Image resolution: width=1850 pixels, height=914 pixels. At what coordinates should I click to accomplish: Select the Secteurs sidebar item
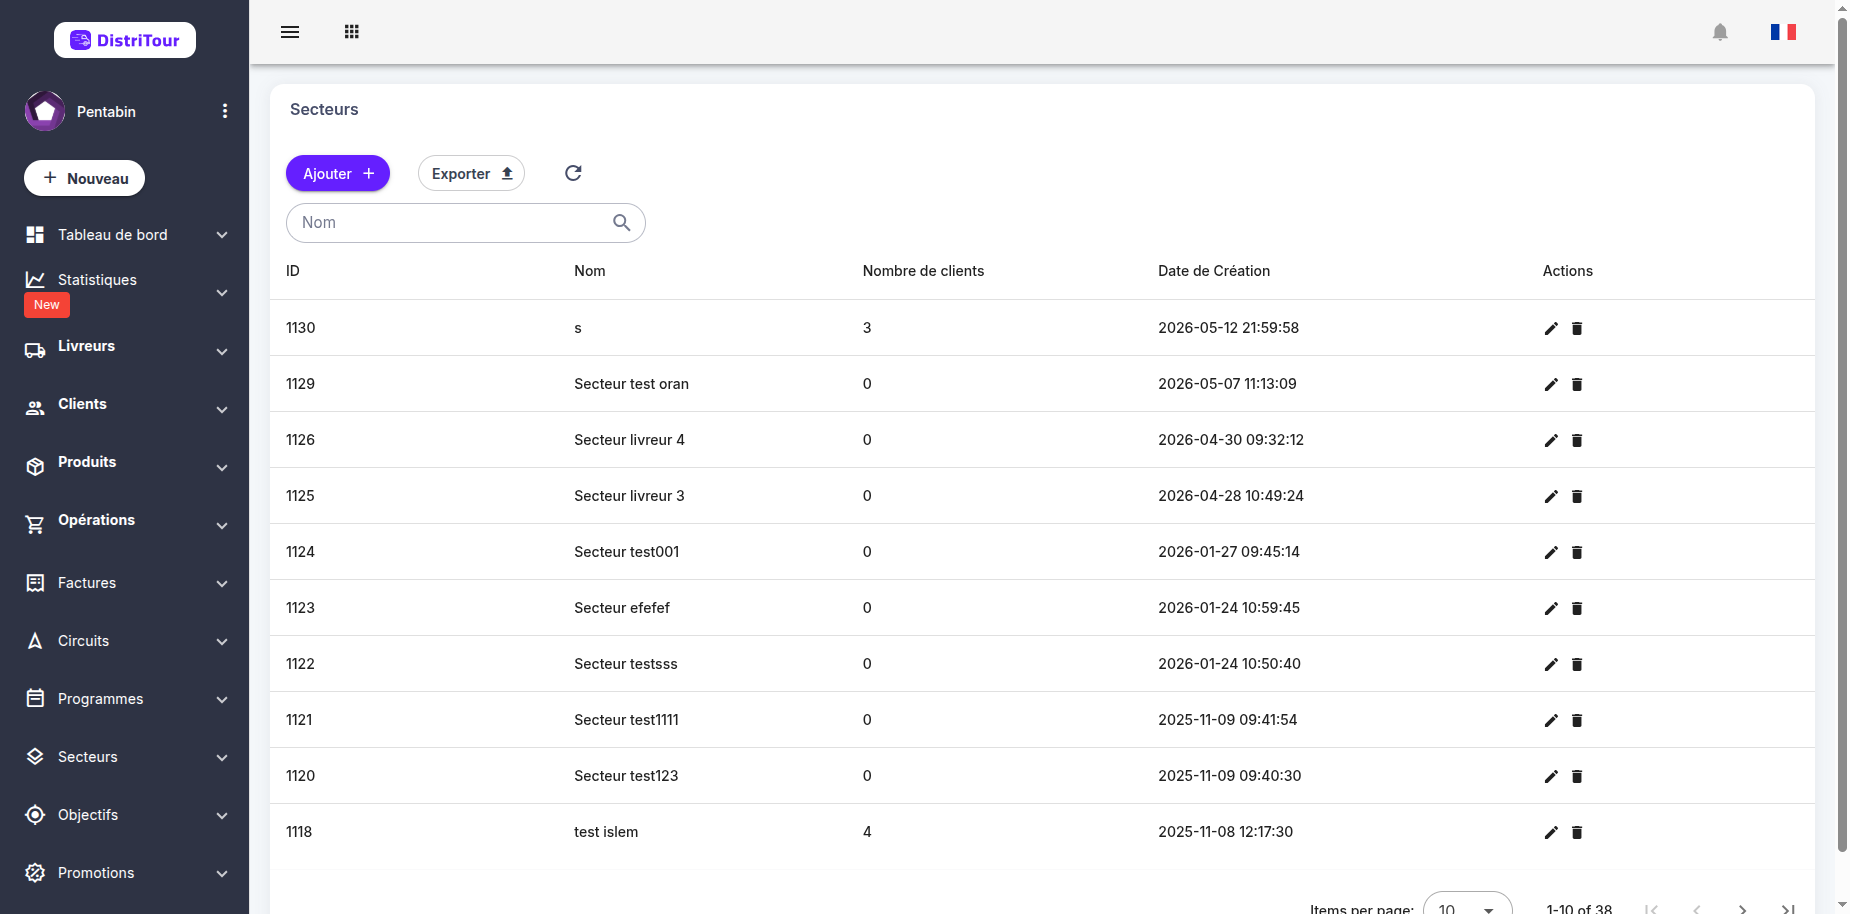125,757
